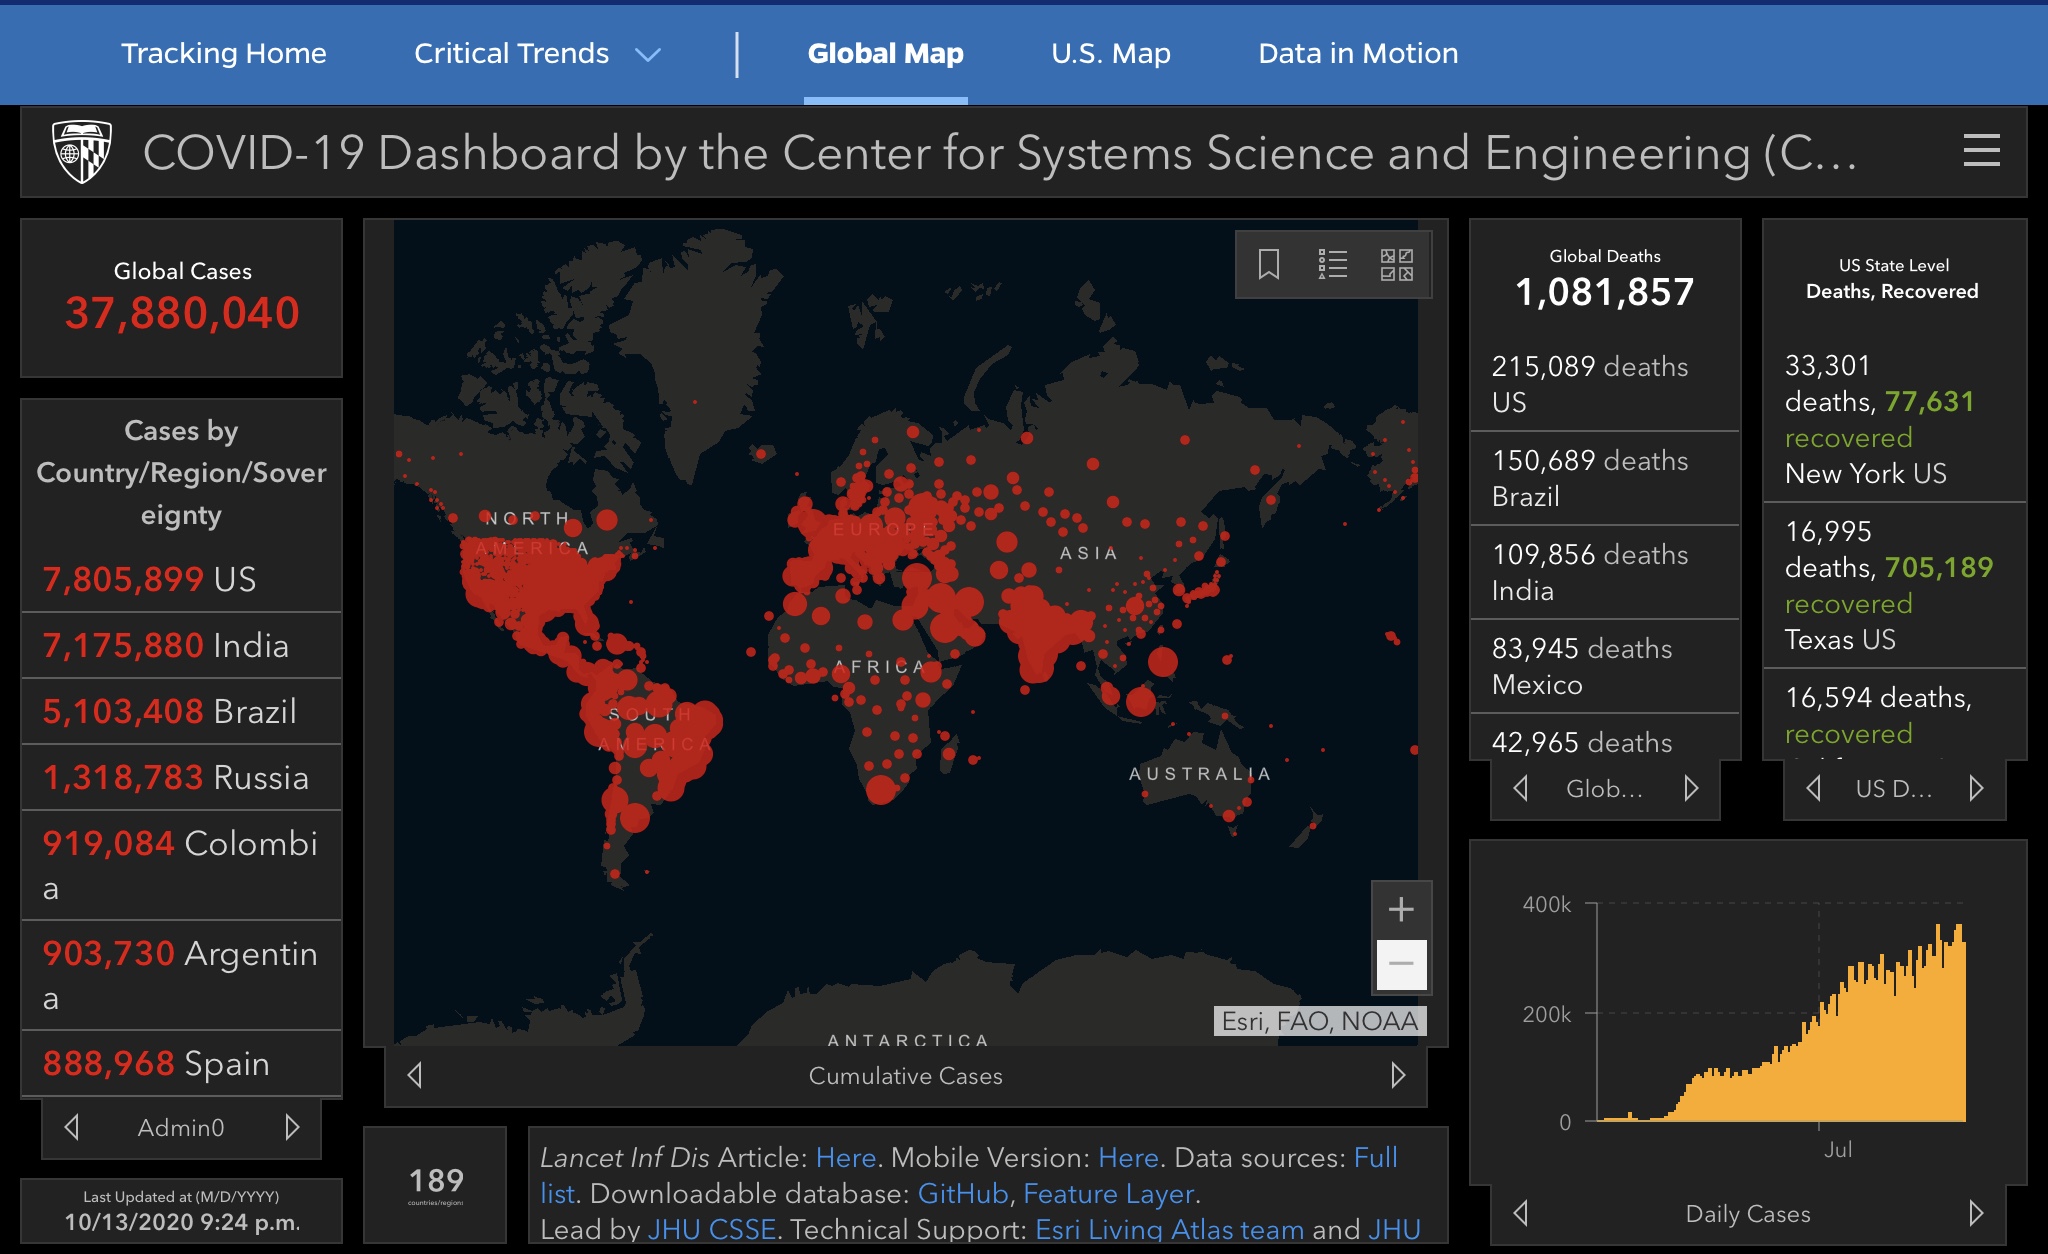Open the GitHub database link
This screenshot has height=1254, width=2048.
click(x=962, y=1193)
